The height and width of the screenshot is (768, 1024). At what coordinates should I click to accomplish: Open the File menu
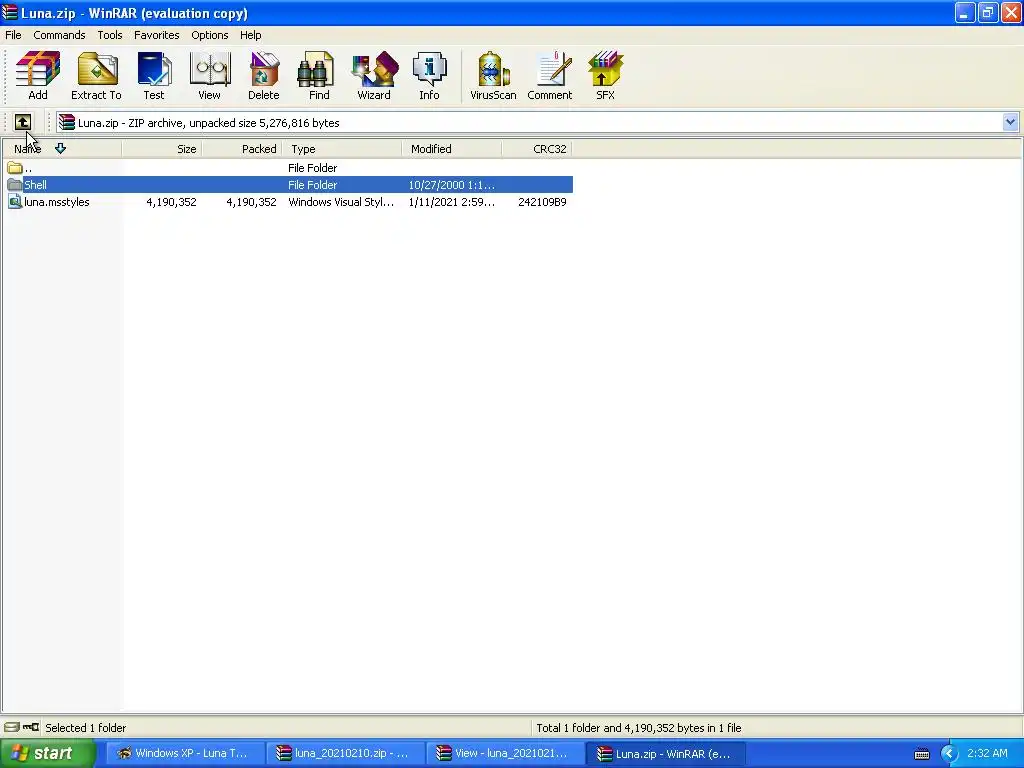13,35
